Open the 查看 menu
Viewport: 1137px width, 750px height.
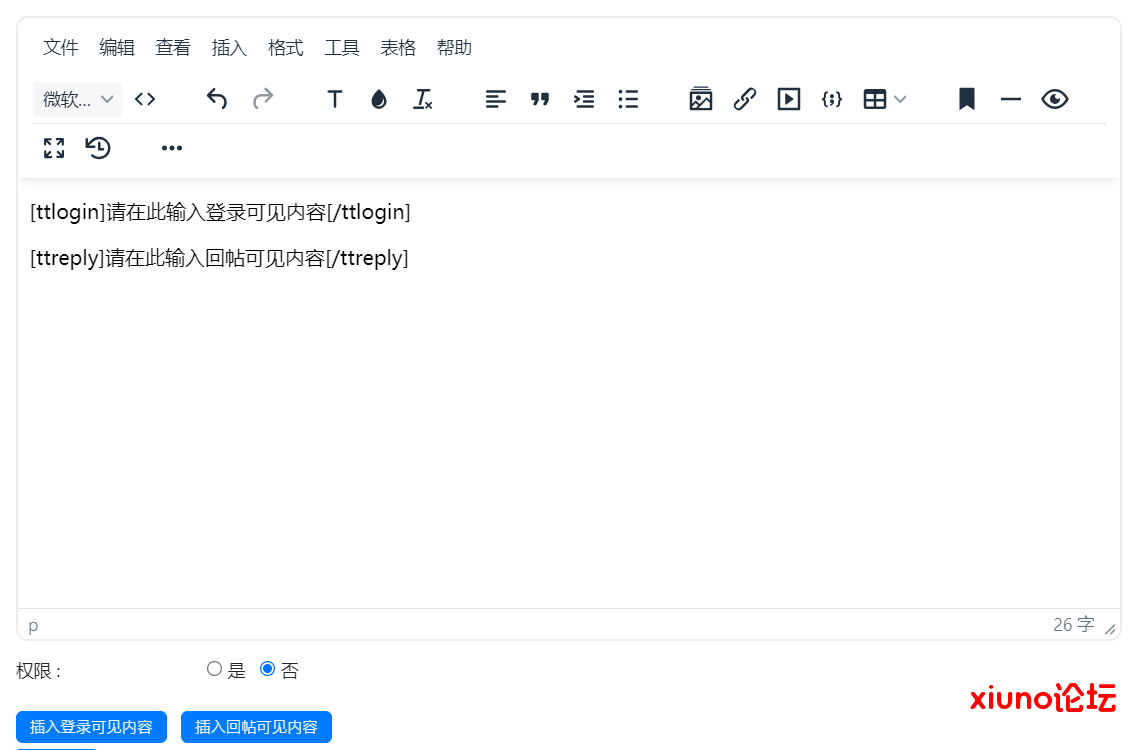point(173,48)
